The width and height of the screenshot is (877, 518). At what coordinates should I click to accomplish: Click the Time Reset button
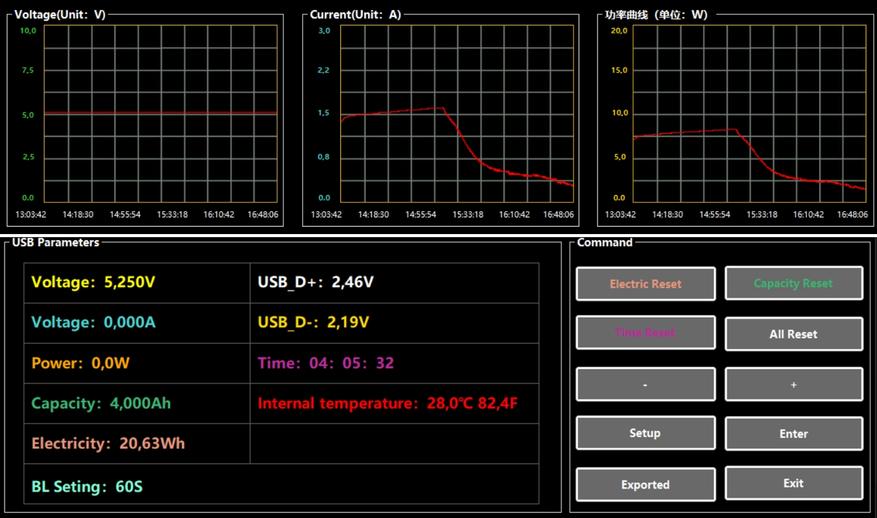pos(645,332)
